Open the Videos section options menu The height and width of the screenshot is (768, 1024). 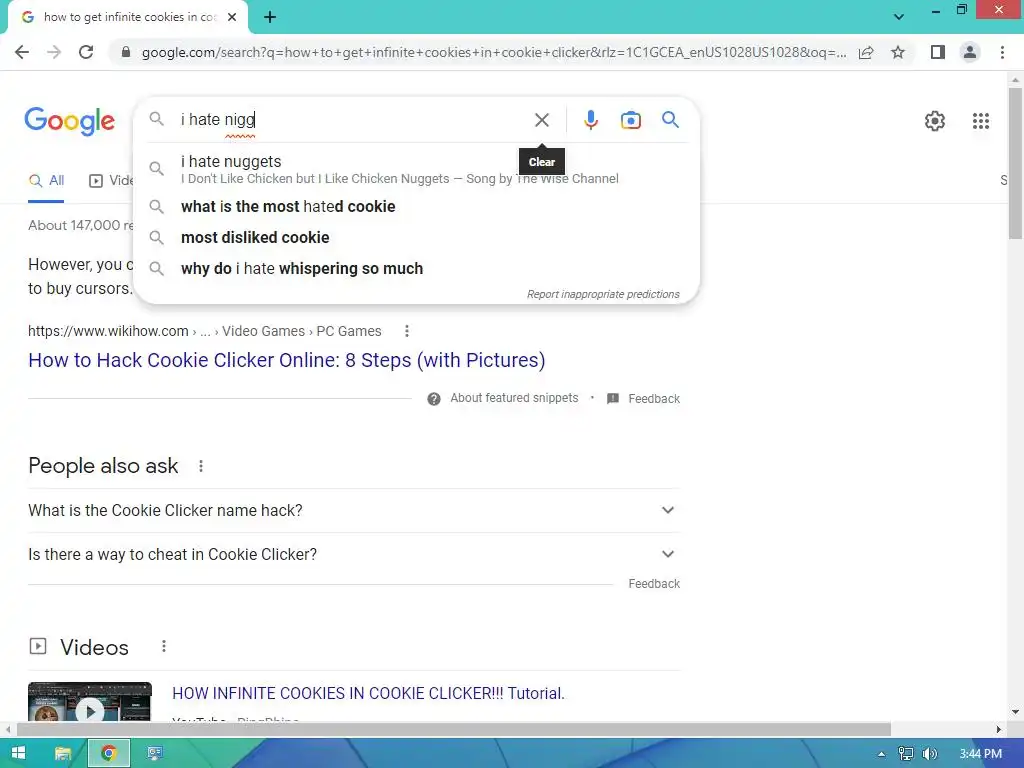(164, 646)
